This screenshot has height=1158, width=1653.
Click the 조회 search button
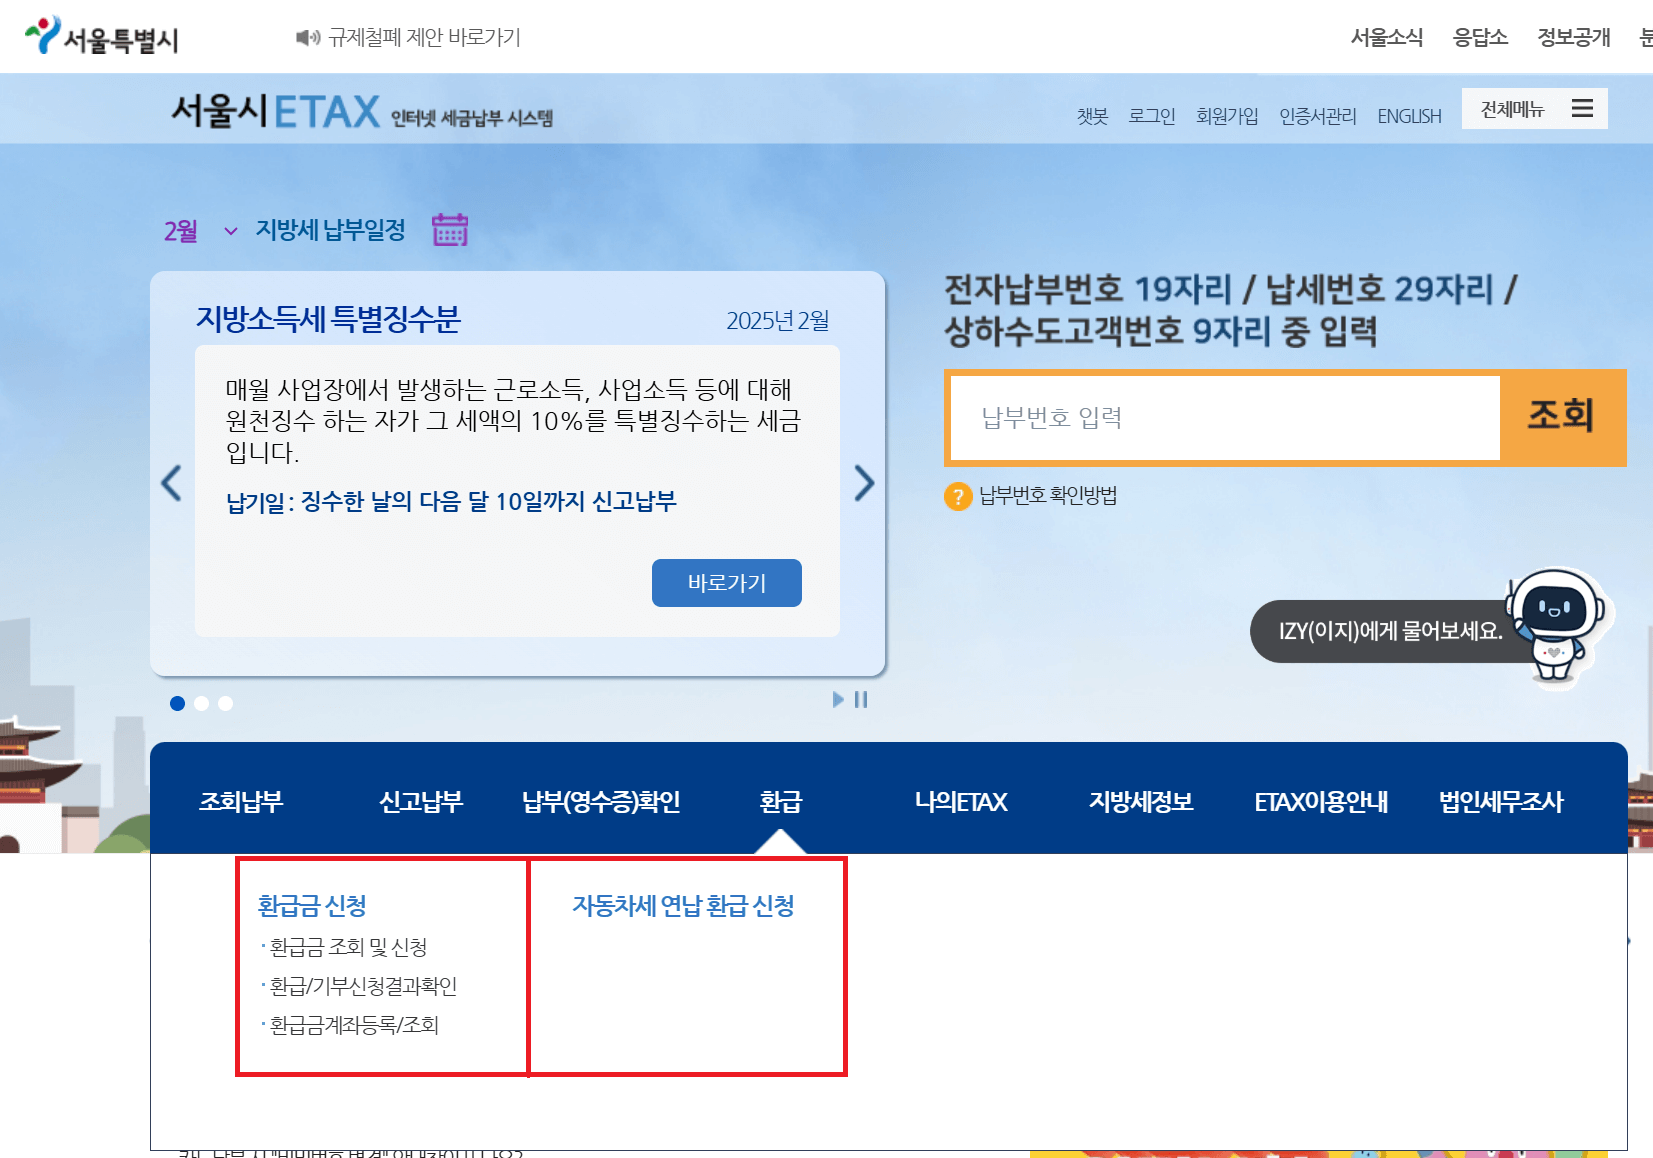coord(1561,417)
